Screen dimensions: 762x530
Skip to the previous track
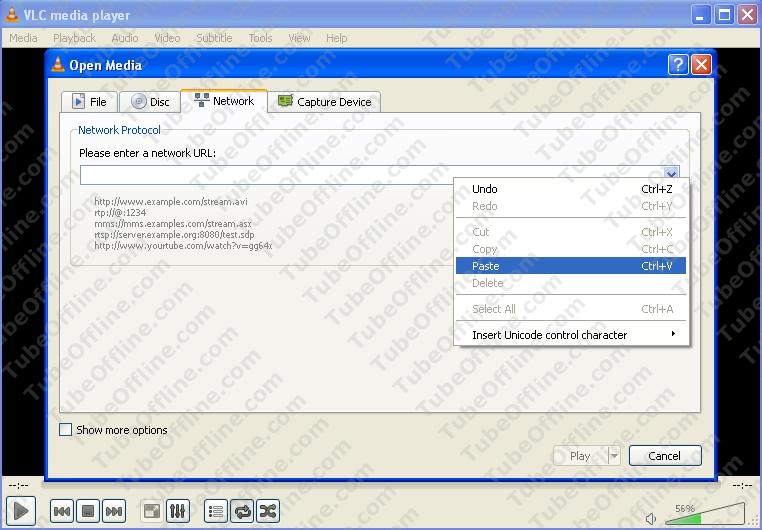pos(62,511)
